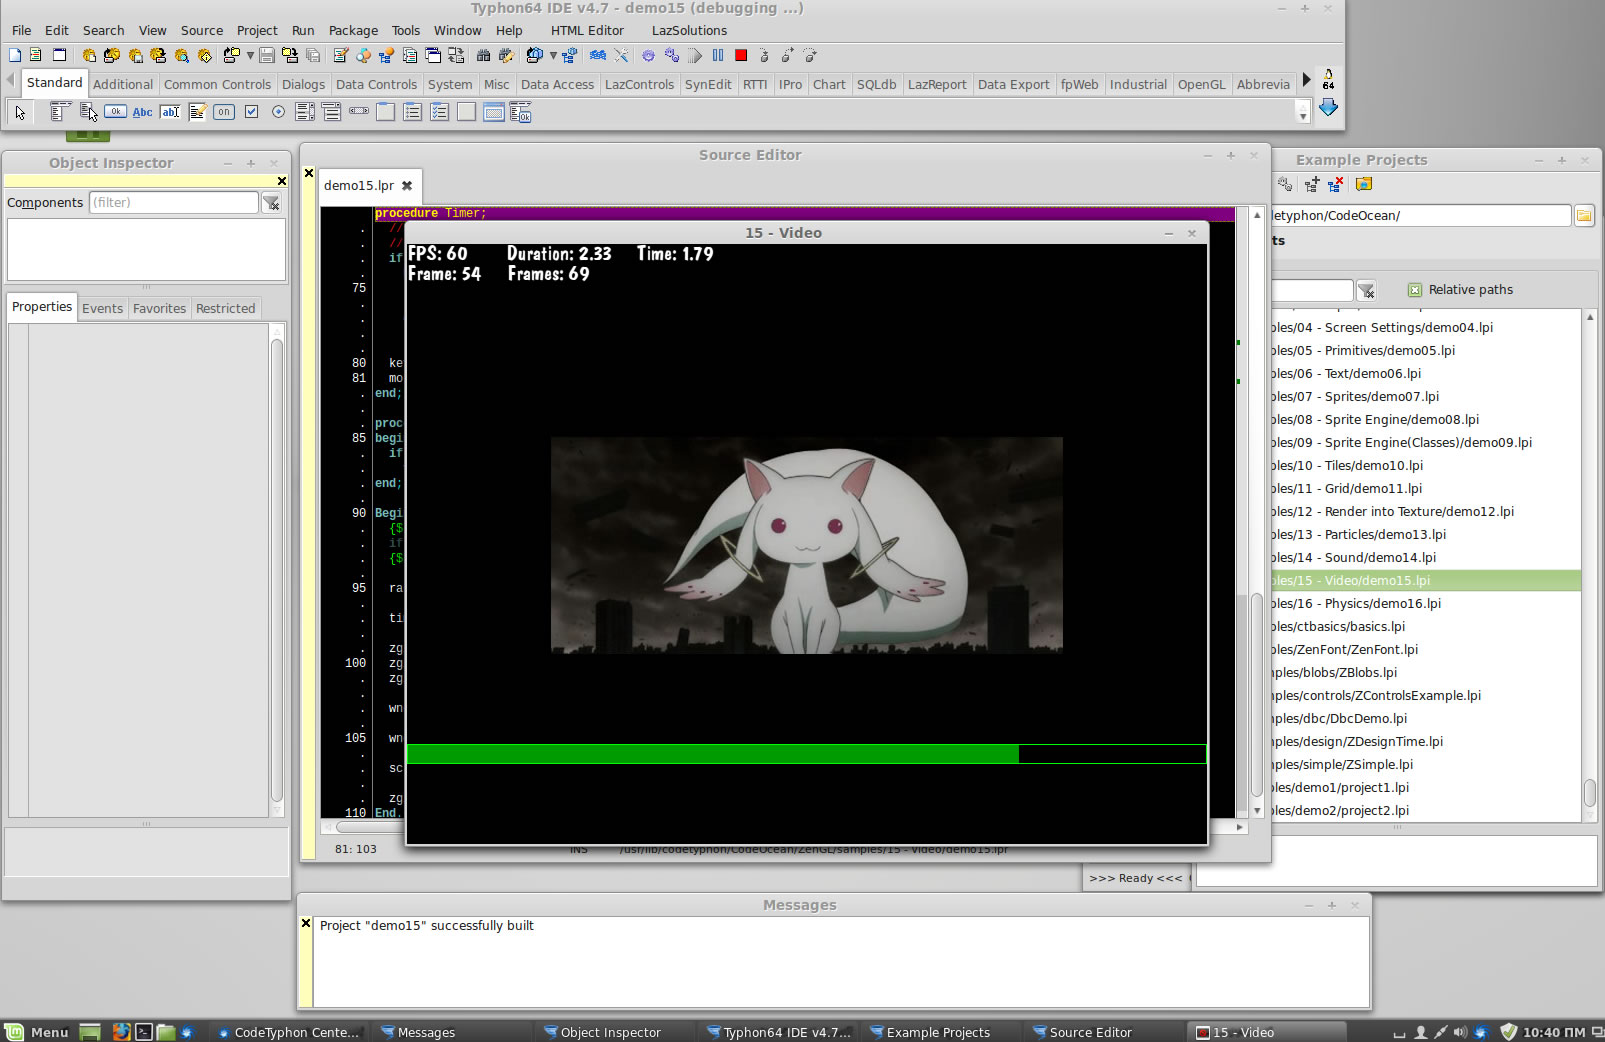Click the collapse tree icon in Example Projects
The height and width of the screenshot is (1042, 1605).
[x=1335, y=184]
